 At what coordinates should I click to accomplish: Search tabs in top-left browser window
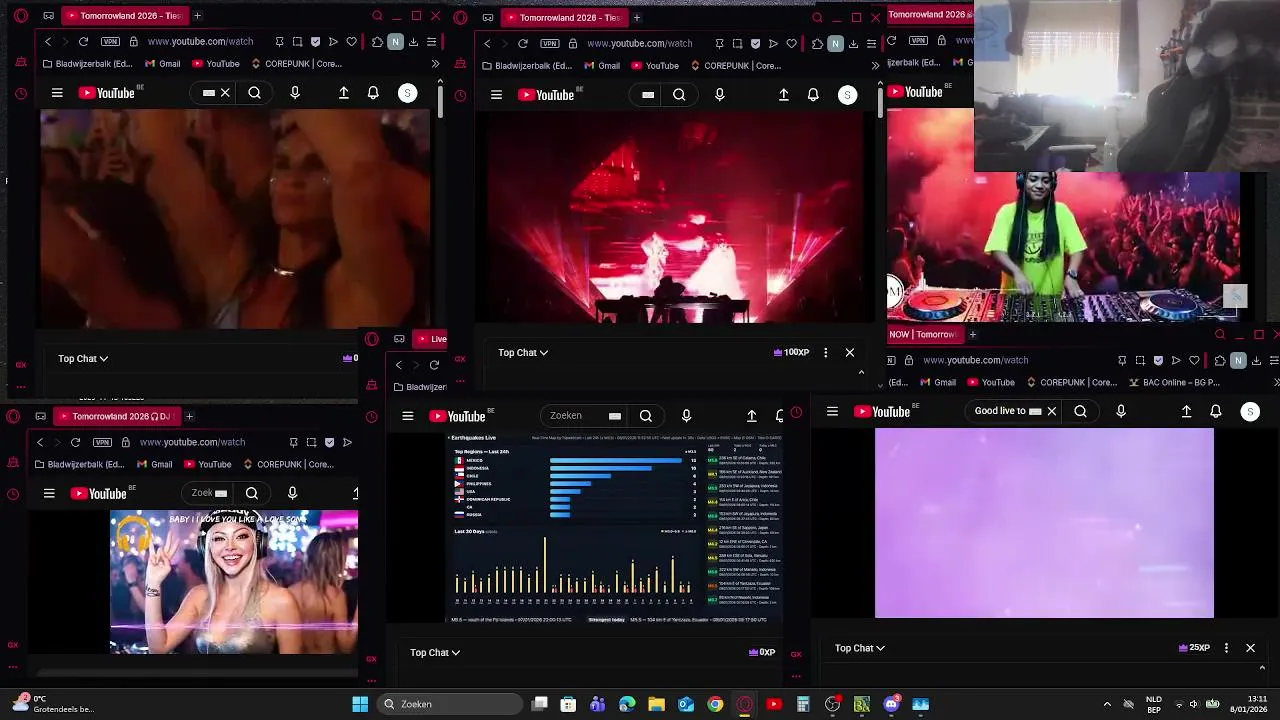(x=377, y=16)
